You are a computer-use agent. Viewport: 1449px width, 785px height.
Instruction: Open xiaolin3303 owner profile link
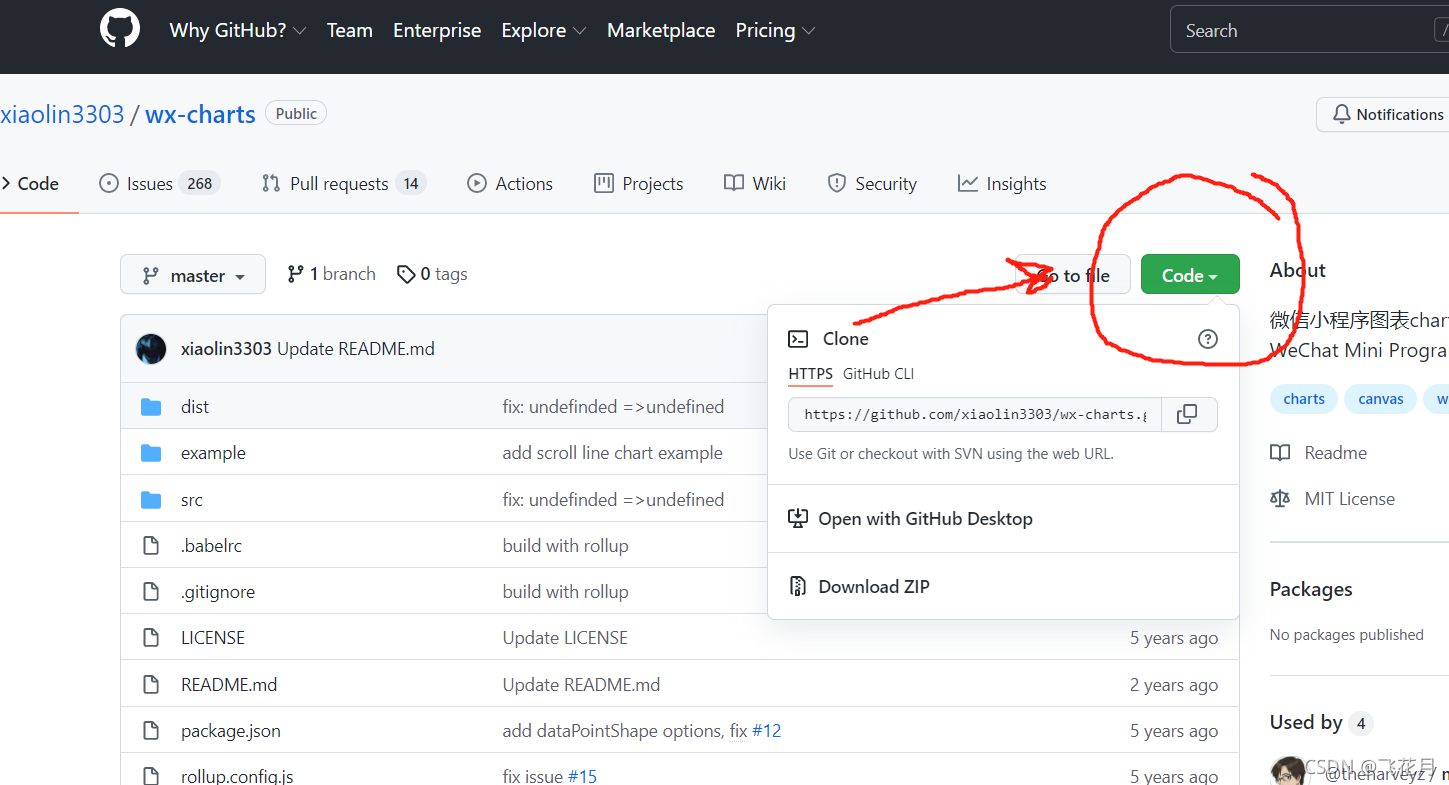point(62,114)
